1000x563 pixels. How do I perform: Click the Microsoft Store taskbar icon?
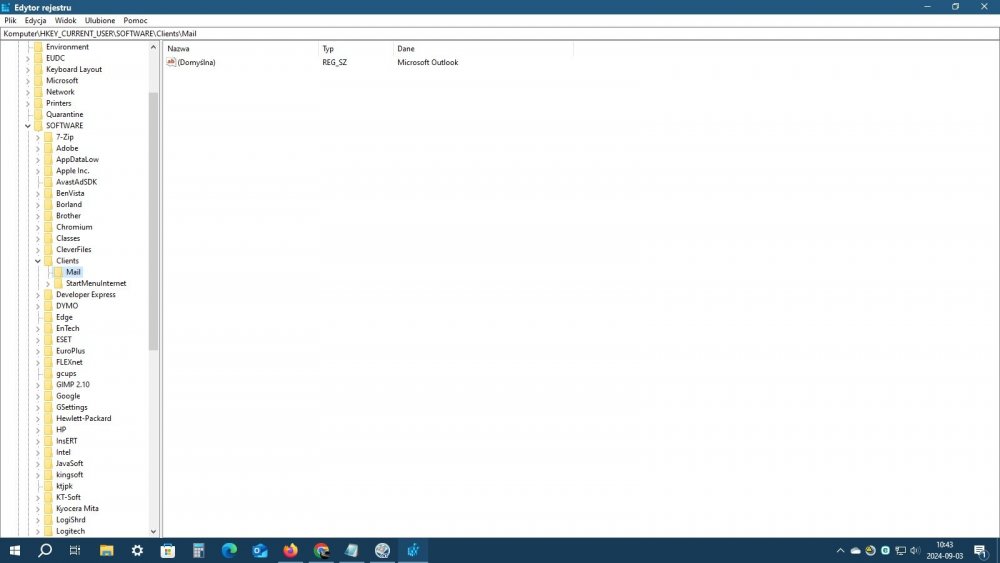pyautogui.click(x=167, y=551)
